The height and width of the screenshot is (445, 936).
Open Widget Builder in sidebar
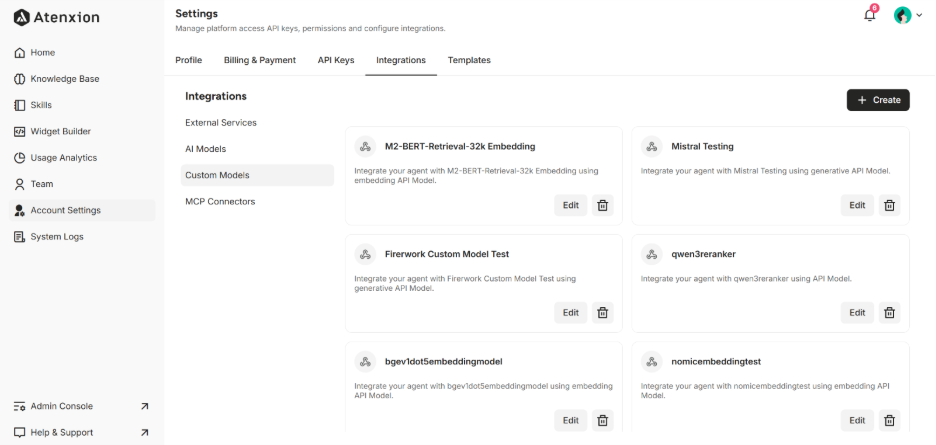(x=82, y=131)
